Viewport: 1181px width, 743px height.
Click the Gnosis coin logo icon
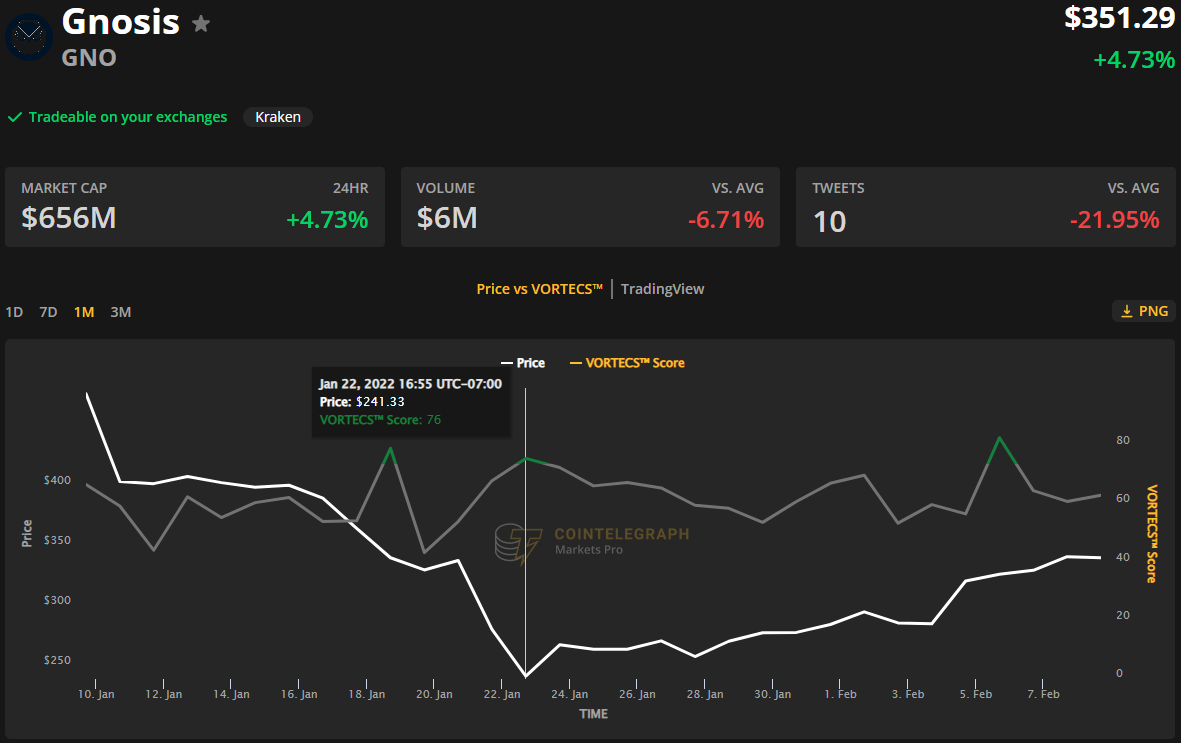tap(29, 36)
